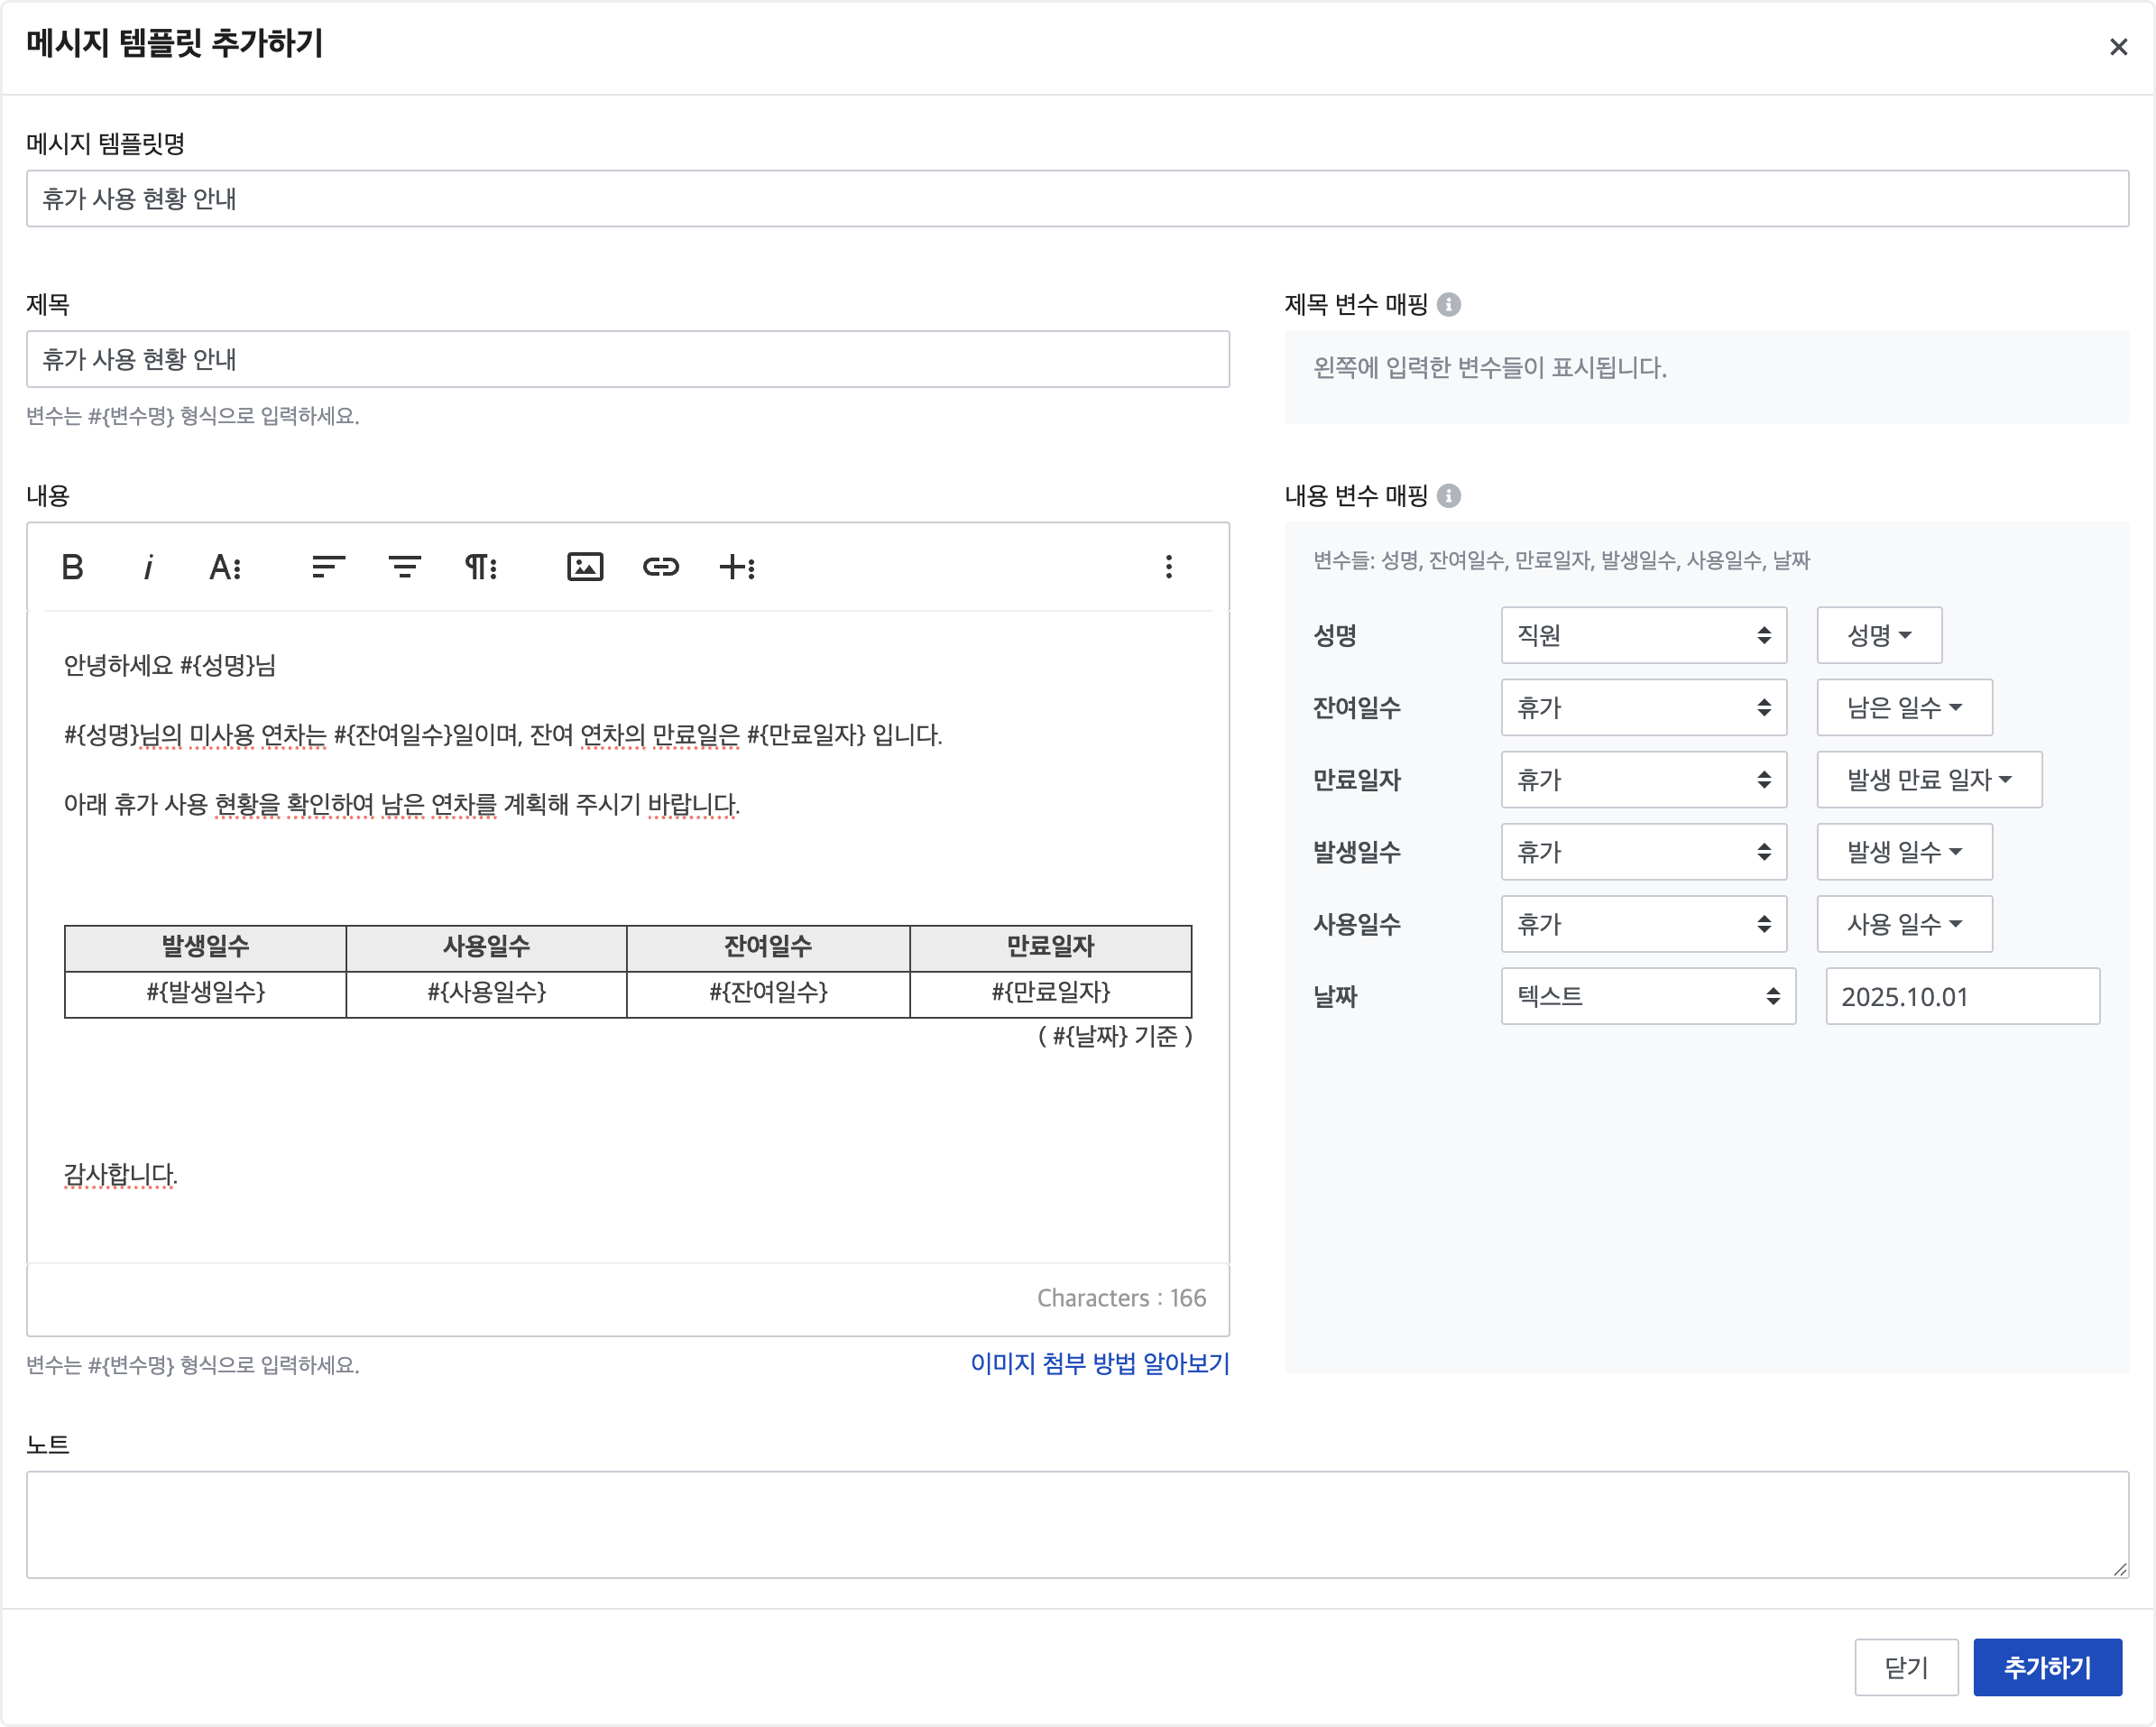Click the #{잔여일수} table cell
Screen dimensions: 2156x1727
[768, 993]
